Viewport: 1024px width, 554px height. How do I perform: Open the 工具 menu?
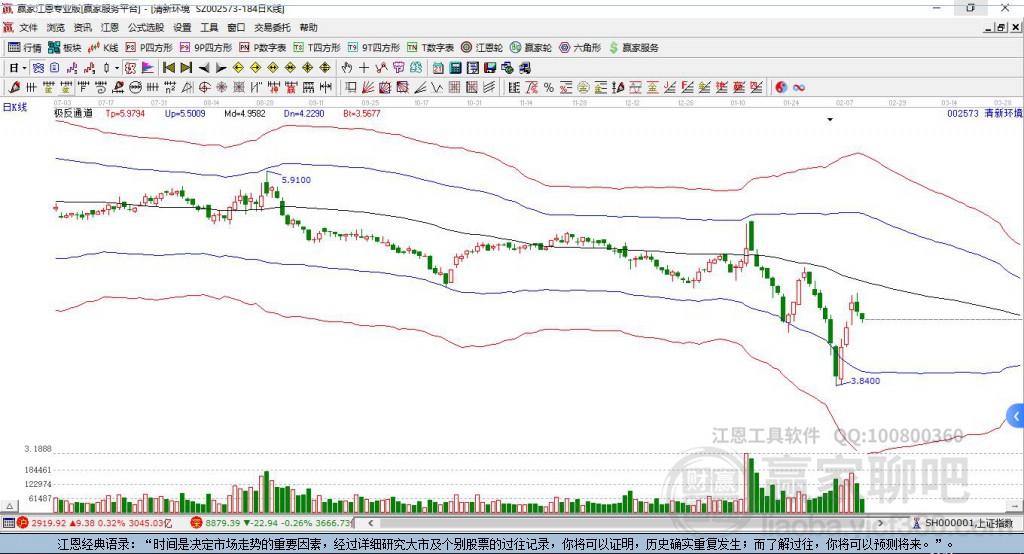pyautogui.click(x=209, y=27)
